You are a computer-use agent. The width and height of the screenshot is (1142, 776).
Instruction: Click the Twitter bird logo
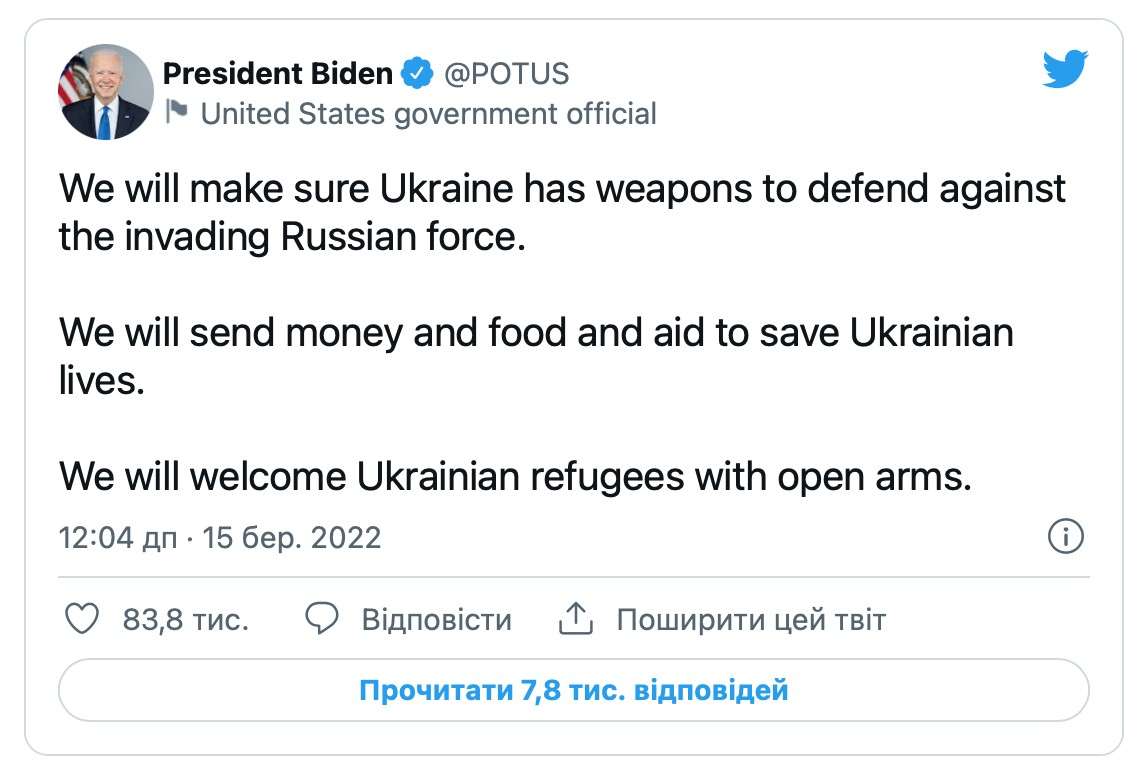[1063, 68]
